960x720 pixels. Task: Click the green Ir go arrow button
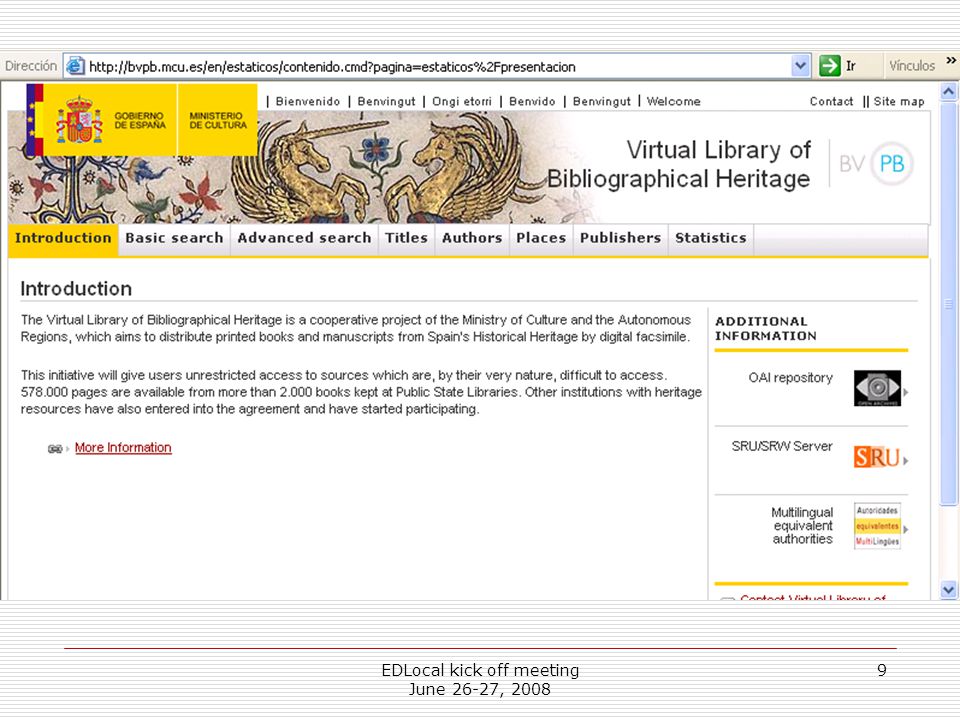click(830, 66)
